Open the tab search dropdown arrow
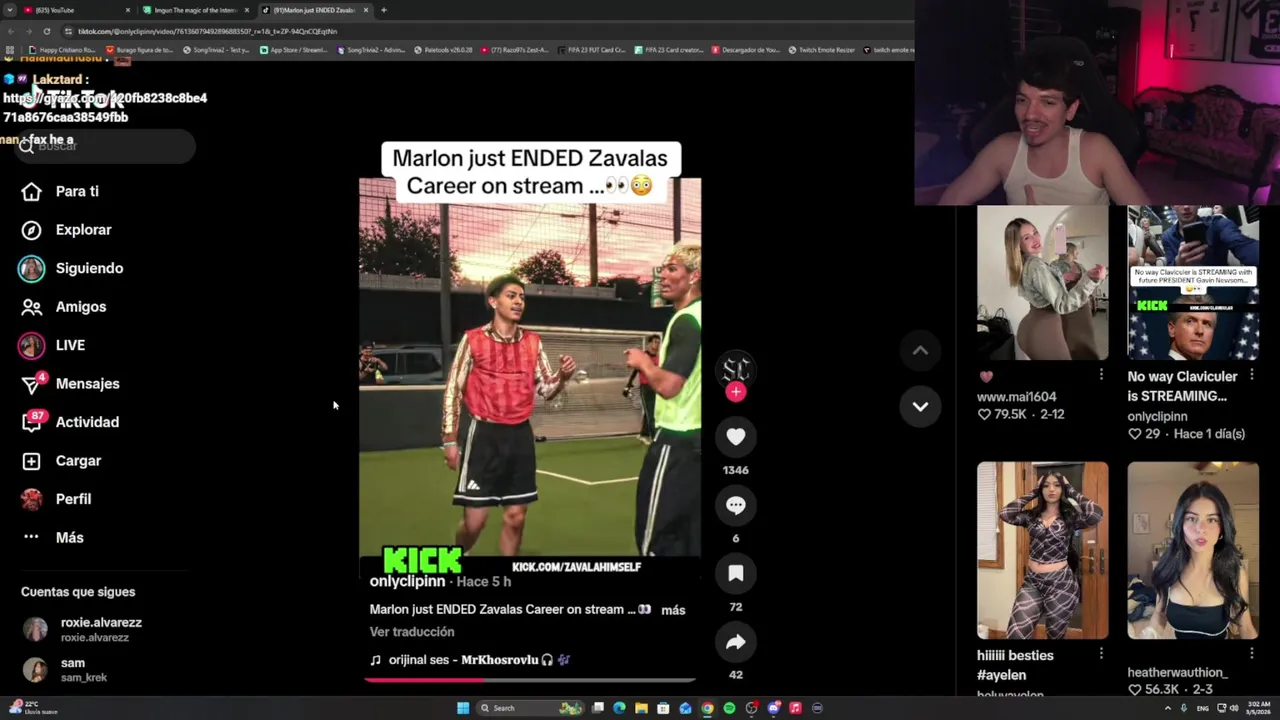 point(10,10)
